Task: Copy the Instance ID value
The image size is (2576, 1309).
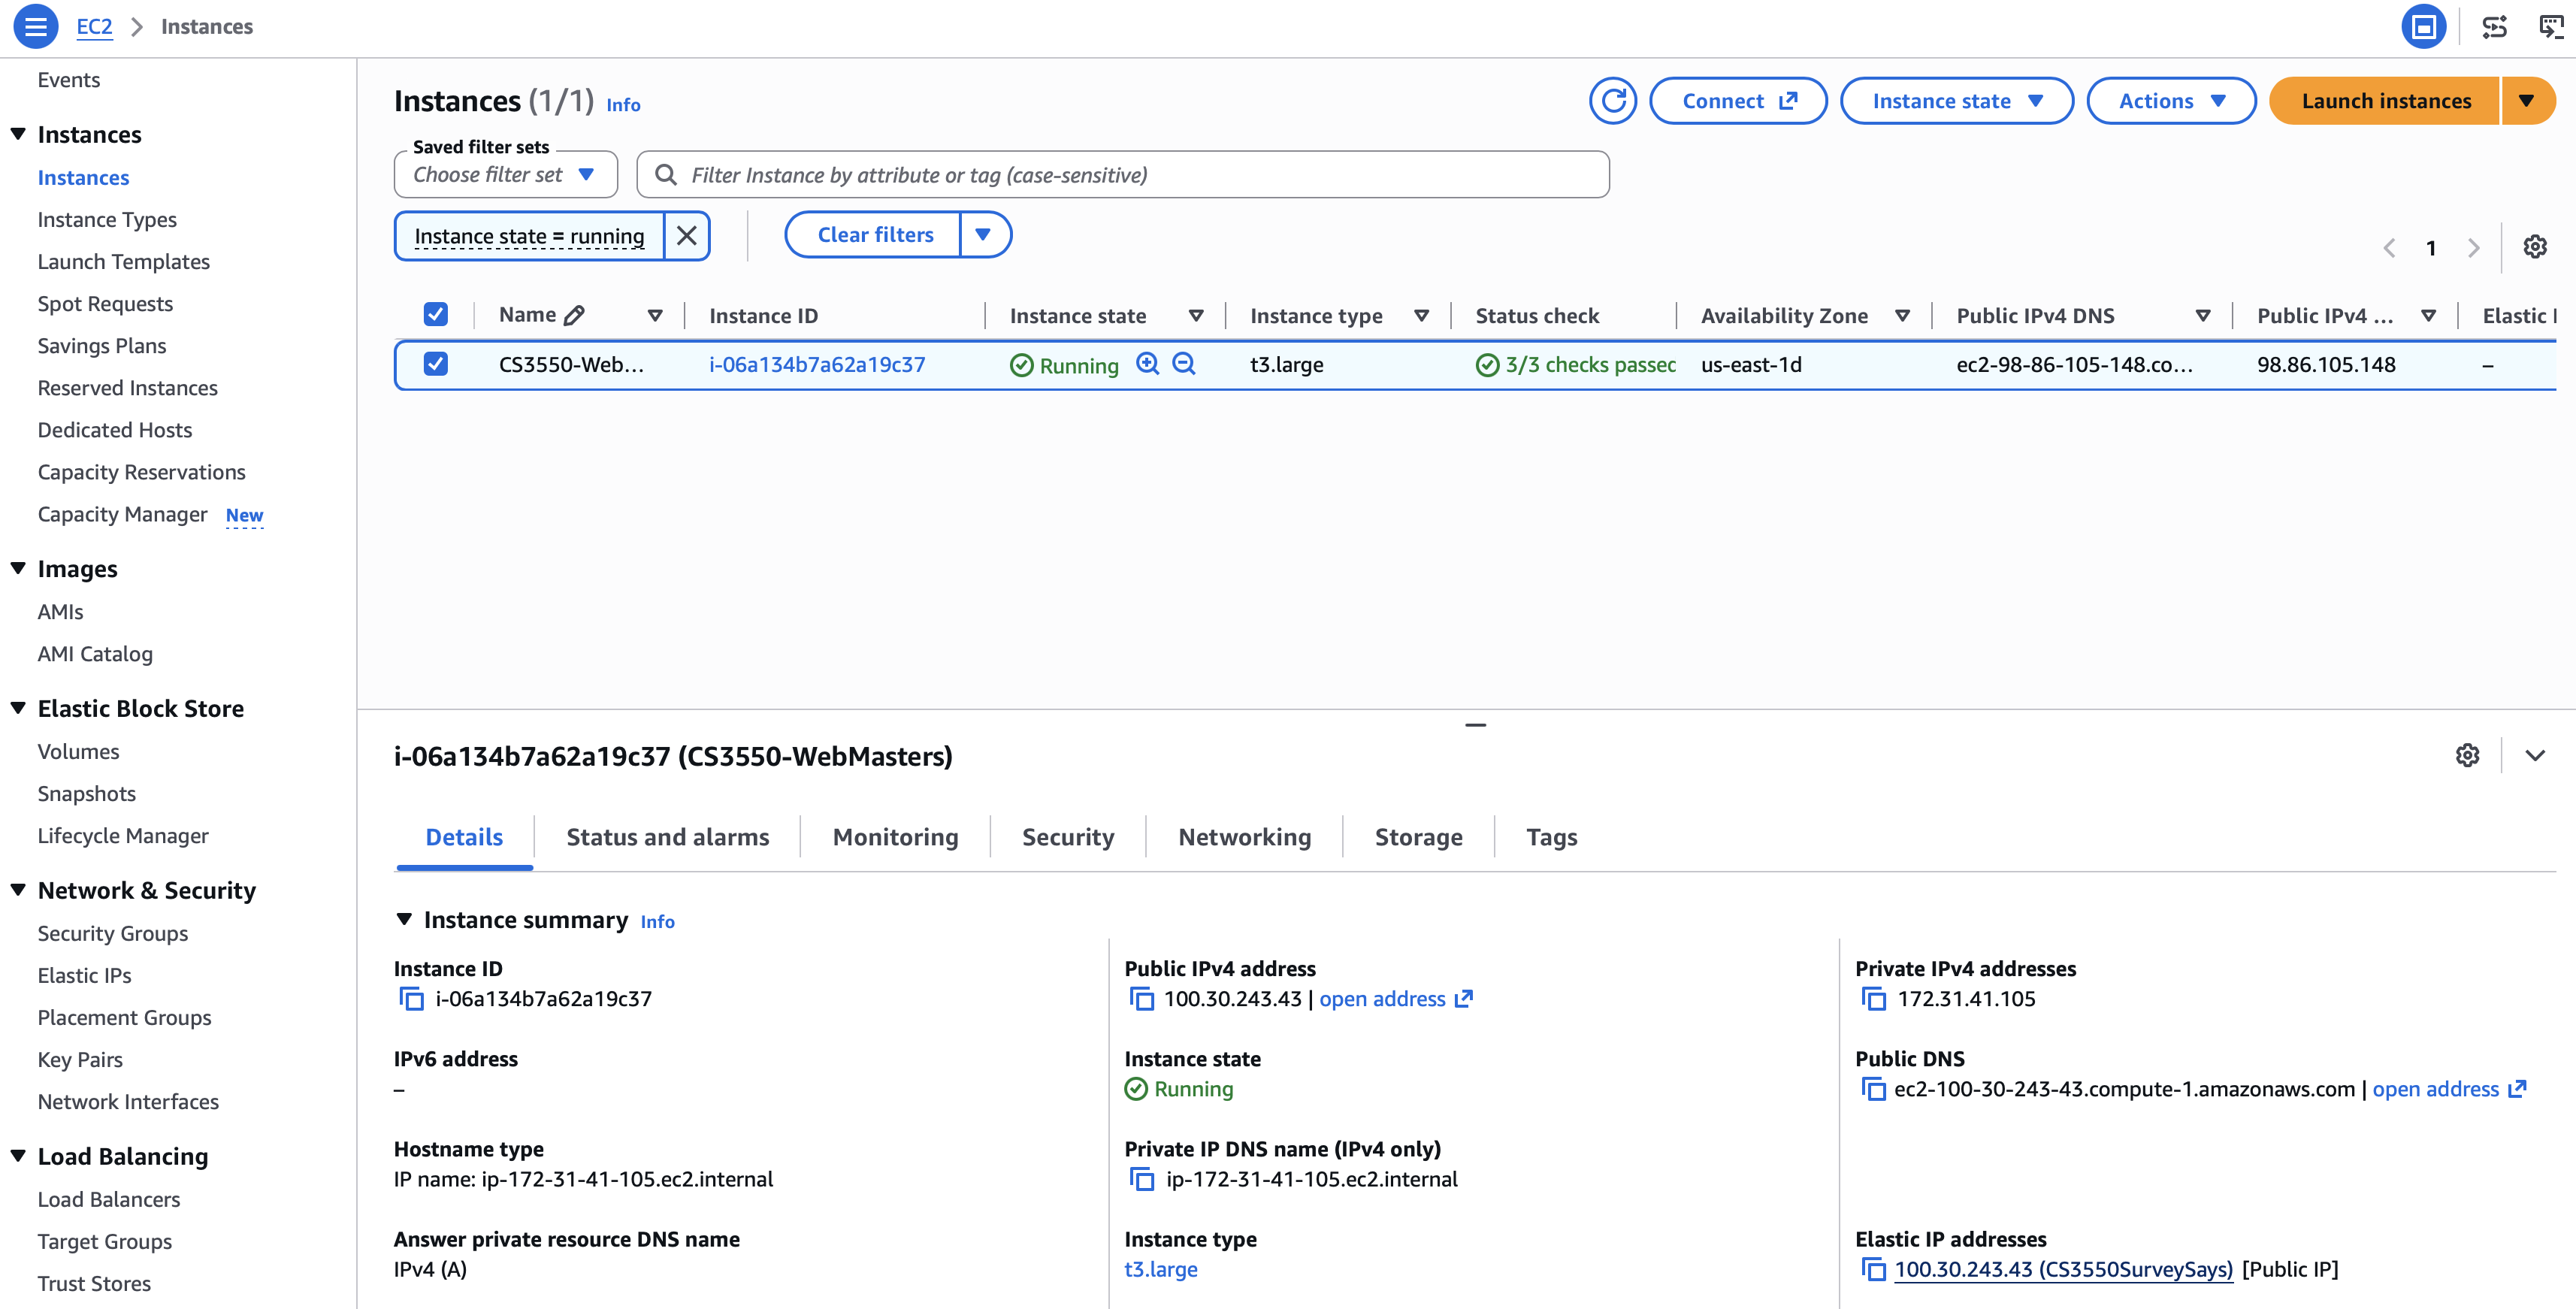Action: 411,999
